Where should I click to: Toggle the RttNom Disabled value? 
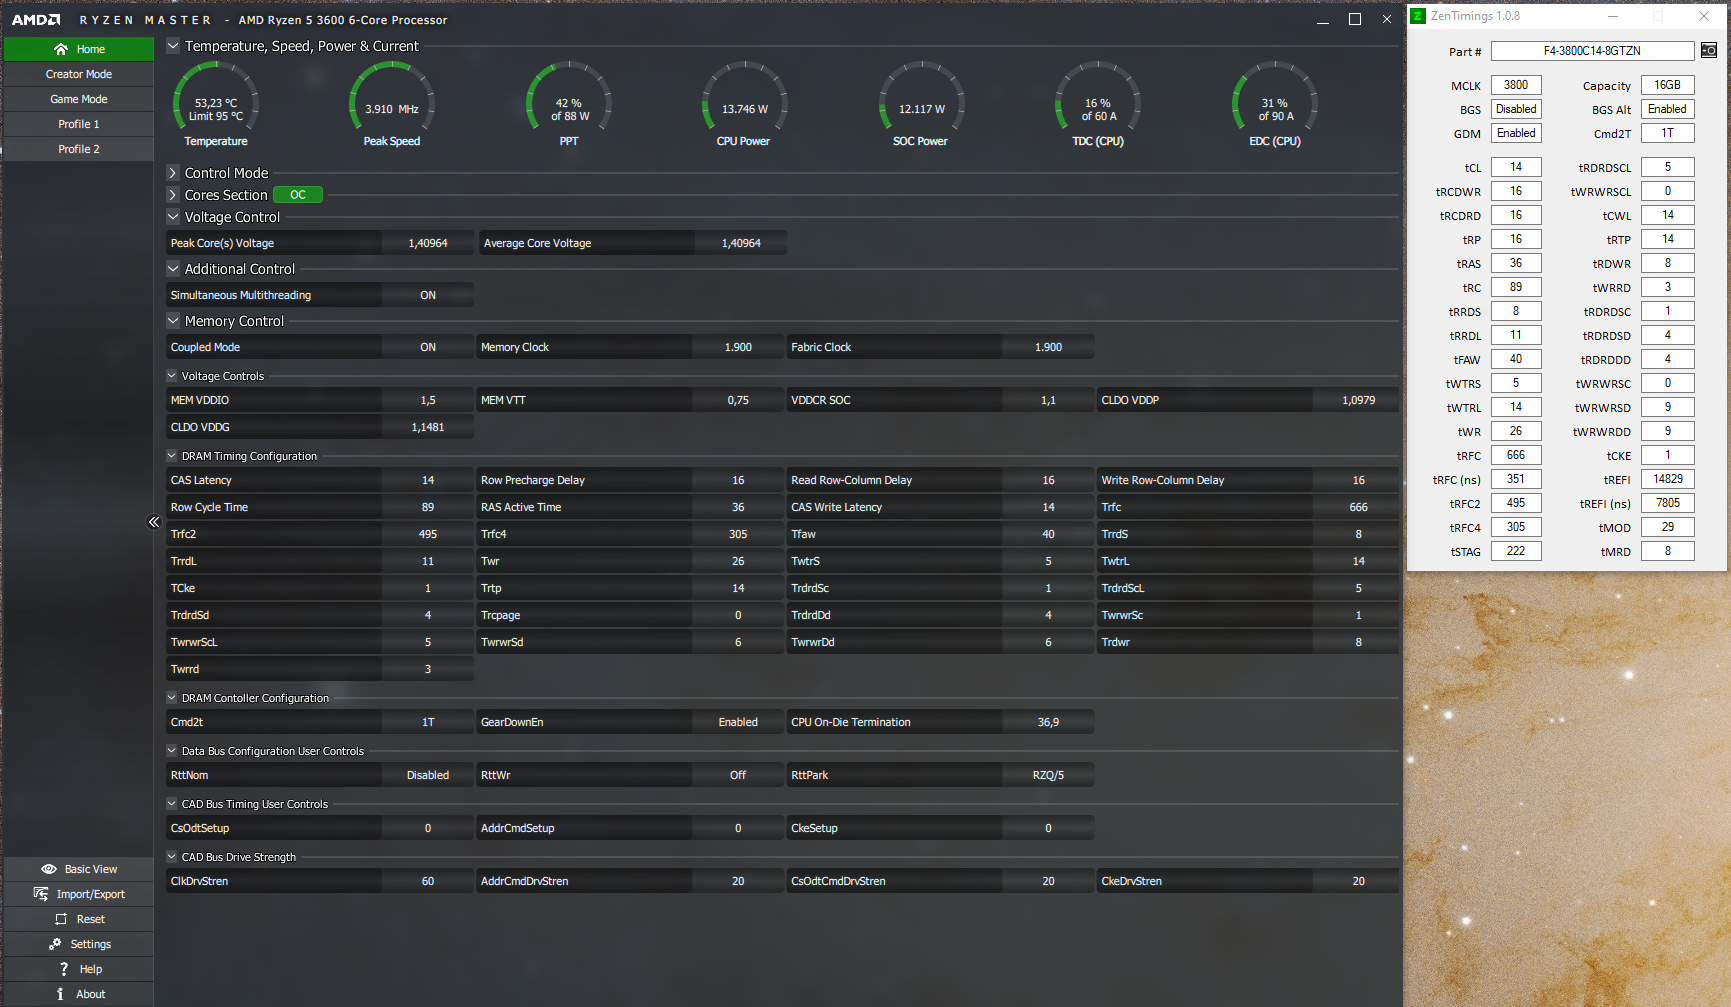click(428, 775)
